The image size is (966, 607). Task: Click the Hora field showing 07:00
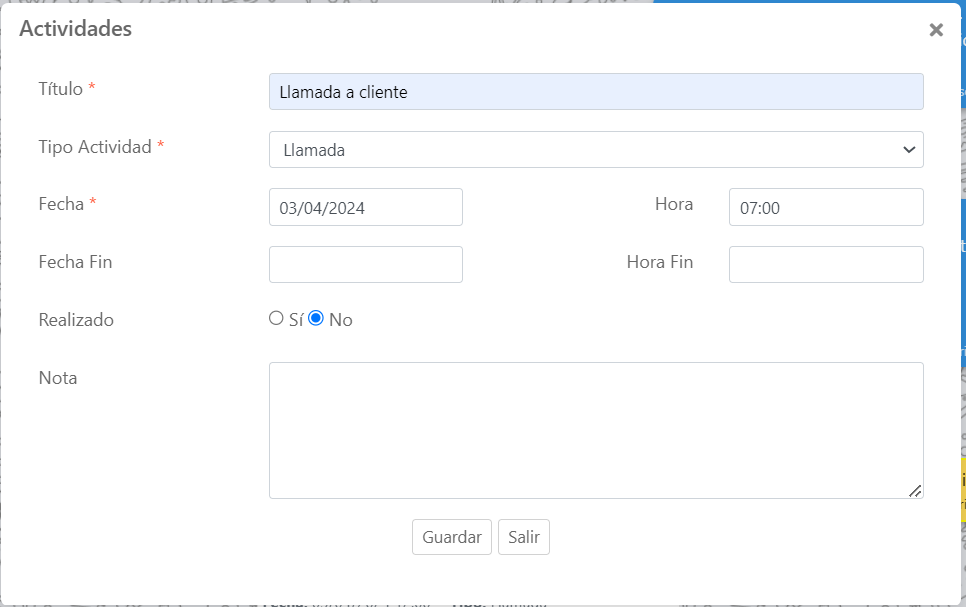[x=826, y=207]
